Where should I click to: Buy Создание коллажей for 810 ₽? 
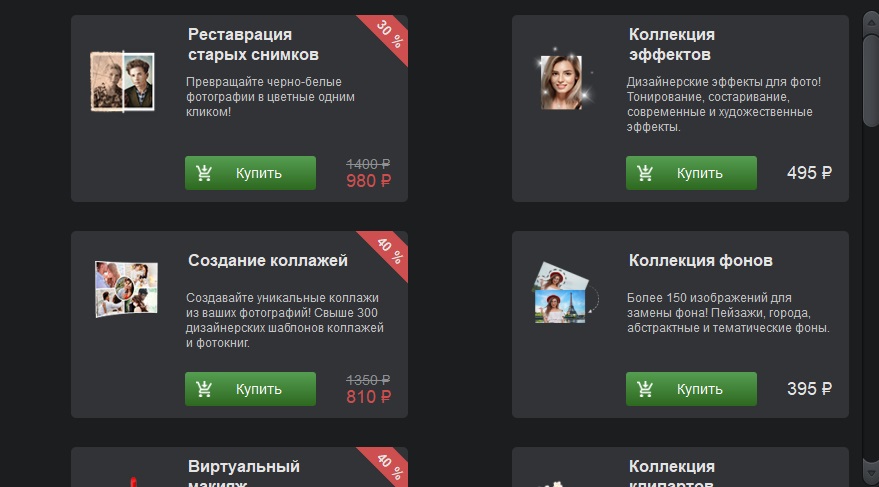click(x=250, y=389)
